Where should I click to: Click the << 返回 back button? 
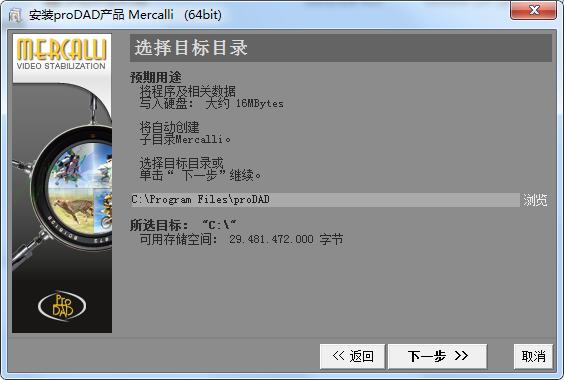point(352,356)
